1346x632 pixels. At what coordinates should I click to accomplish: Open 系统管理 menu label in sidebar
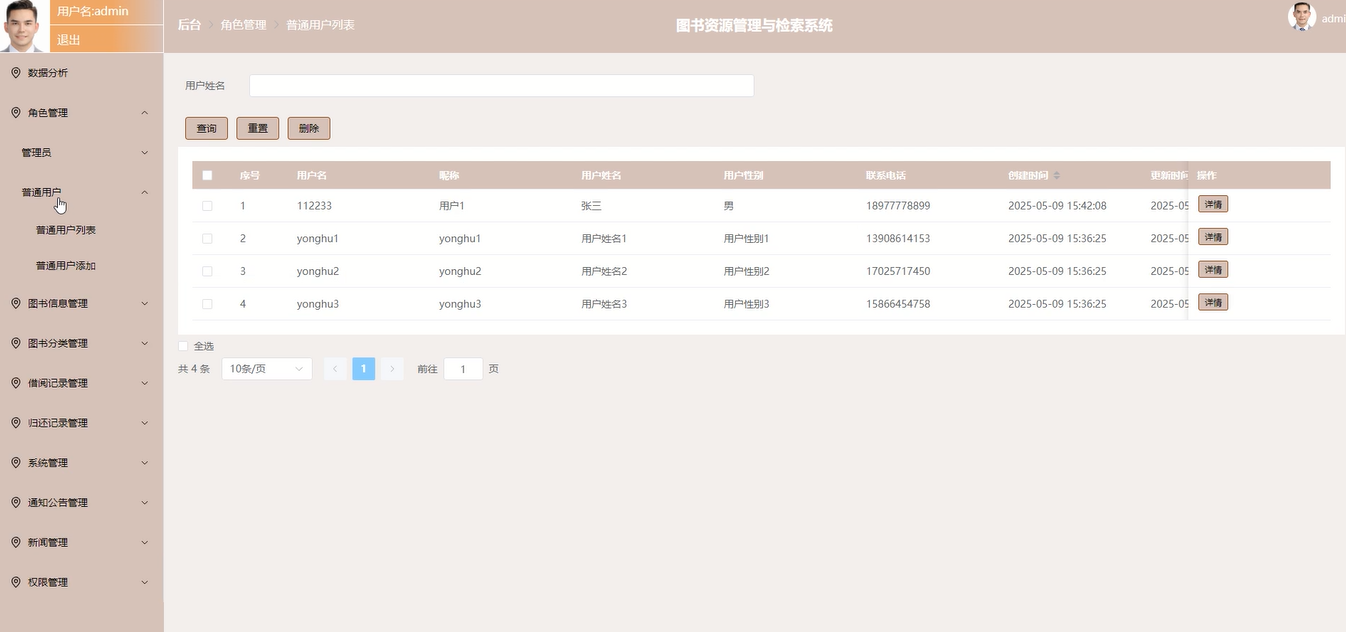48,463
